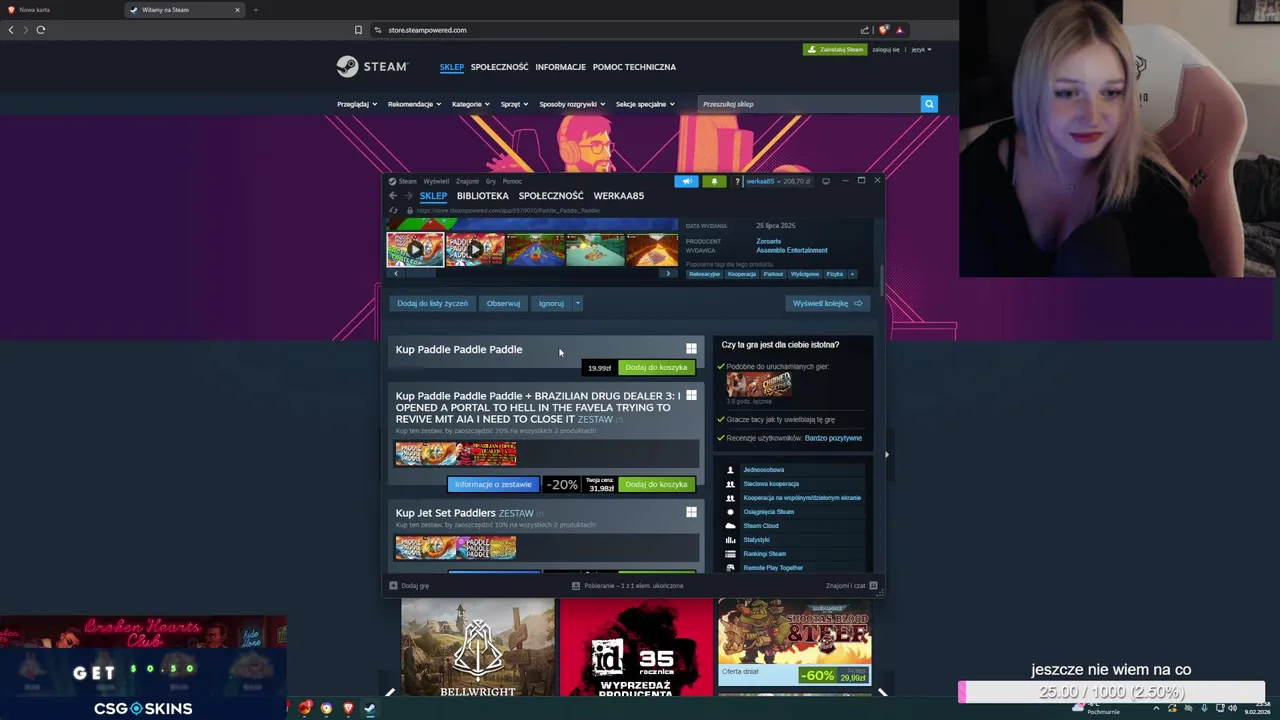Viewport: 1280px width, 720px height.
Task: Open POMOC TECHNICZNA on the Steam website
Action: pyautogui.click(x=634, y=67)
